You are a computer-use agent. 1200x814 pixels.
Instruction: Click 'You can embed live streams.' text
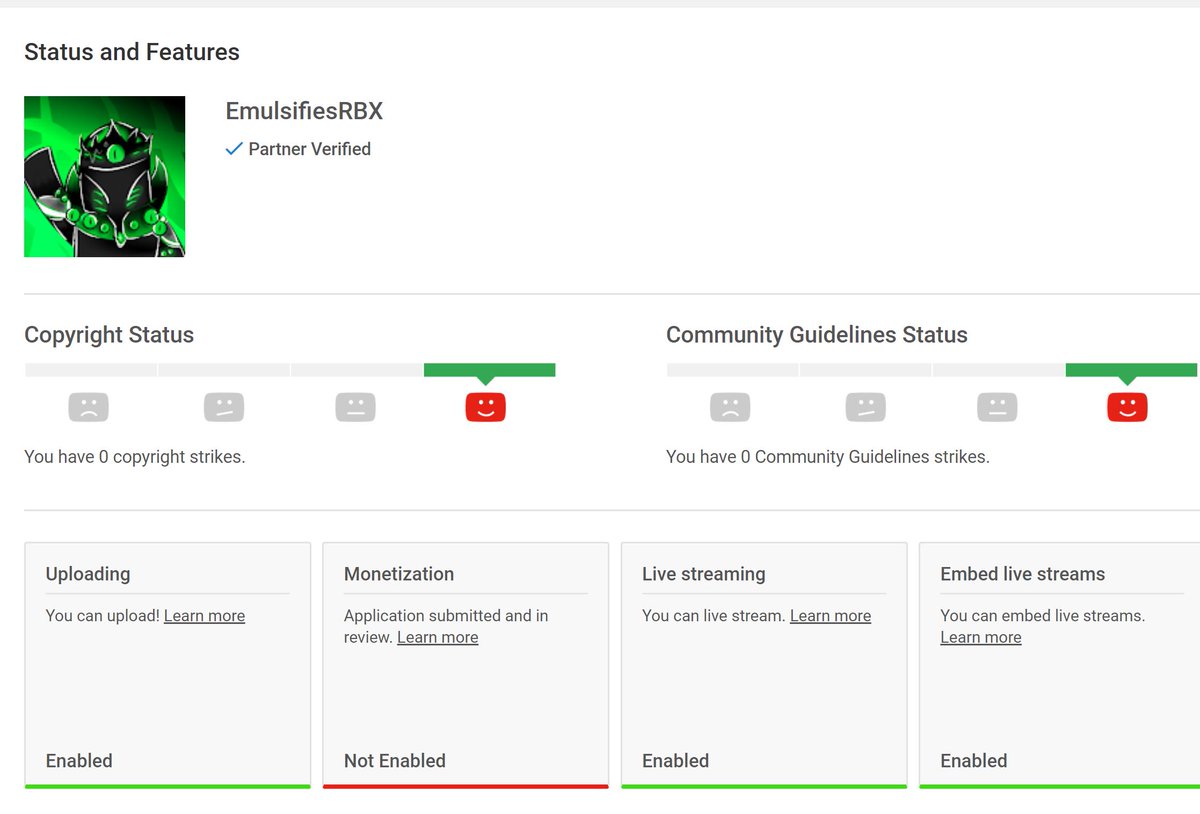click(x=1043, y=616)
